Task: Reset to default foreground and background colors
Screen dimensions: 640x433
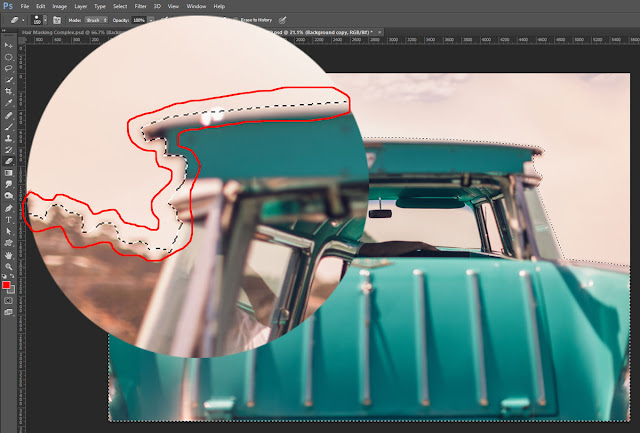Action: [4, 276]
